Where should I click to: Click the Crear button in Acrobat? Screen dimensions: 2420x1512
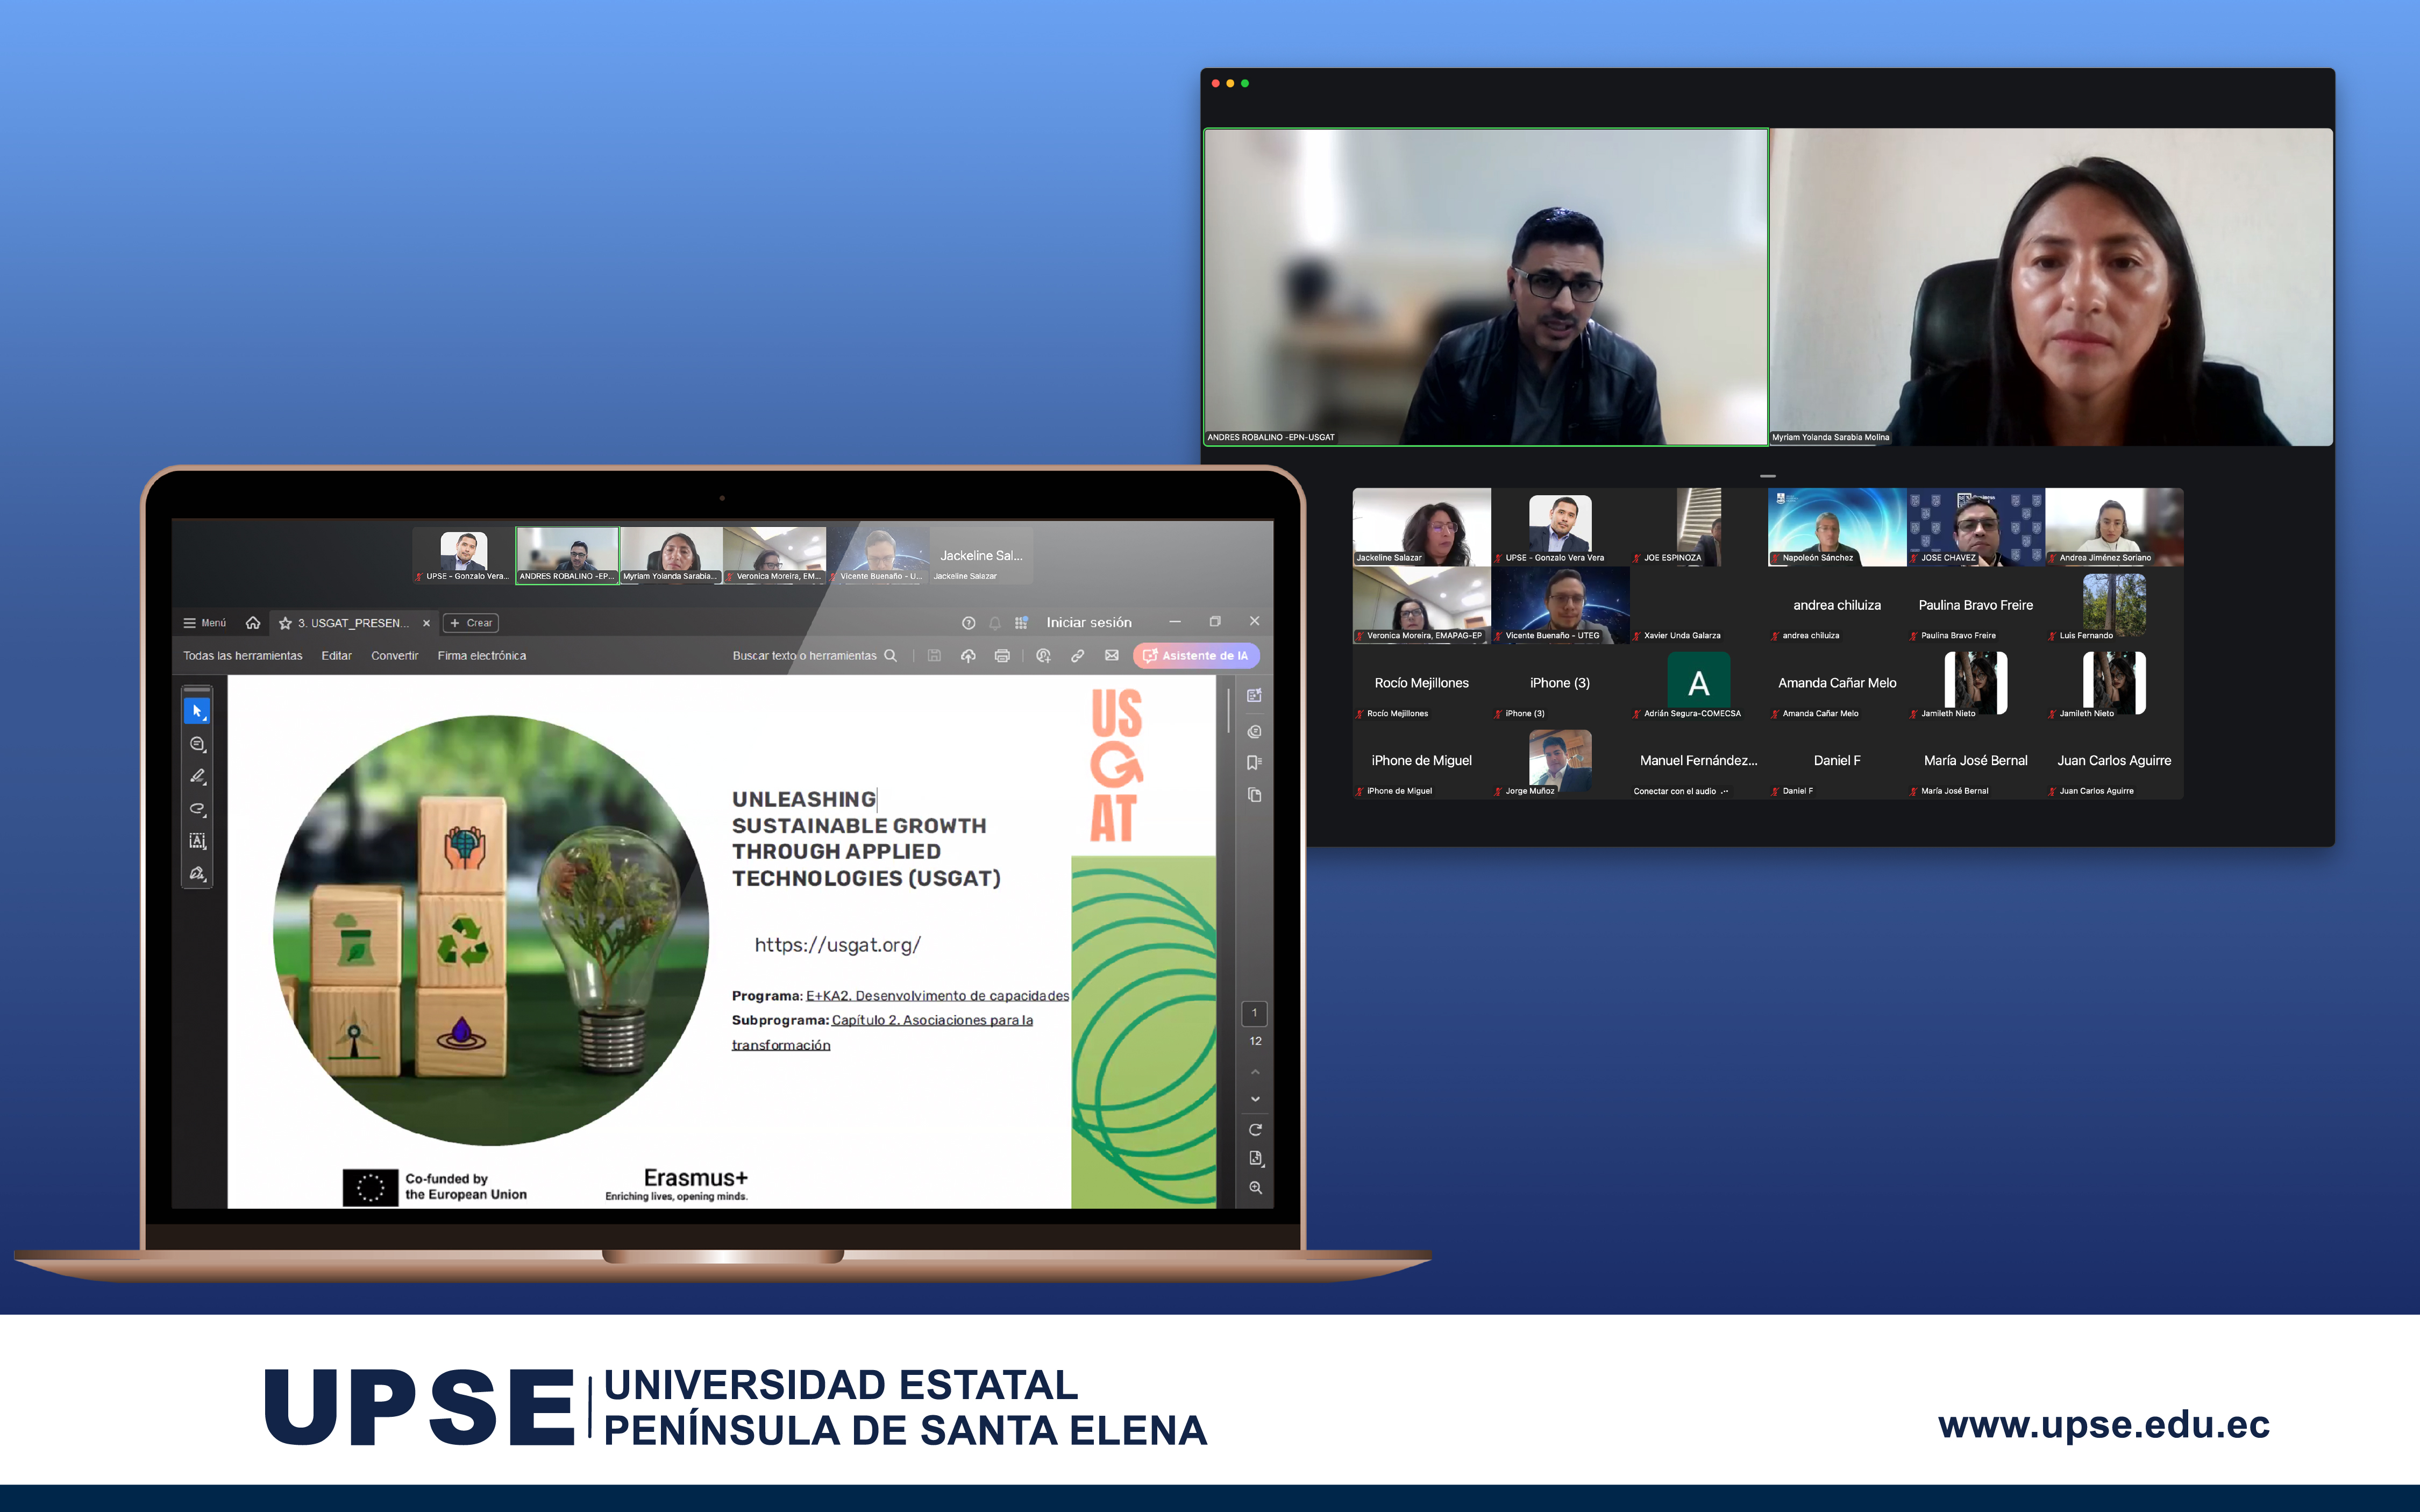(470, 623)
